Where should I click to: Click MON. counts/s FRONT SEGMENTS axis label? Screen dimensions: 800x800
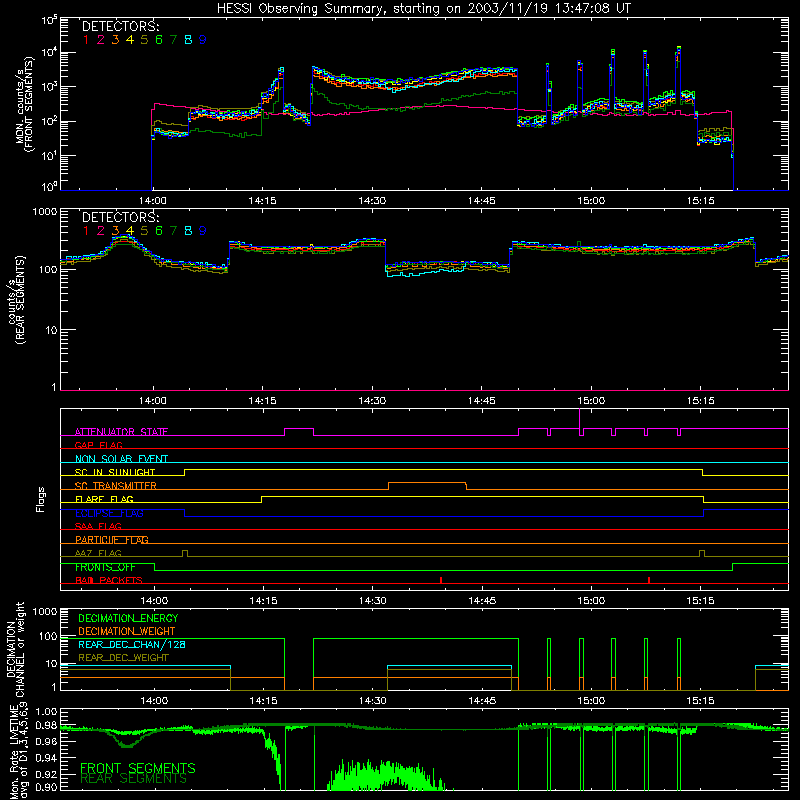click(x=26, y=104)
